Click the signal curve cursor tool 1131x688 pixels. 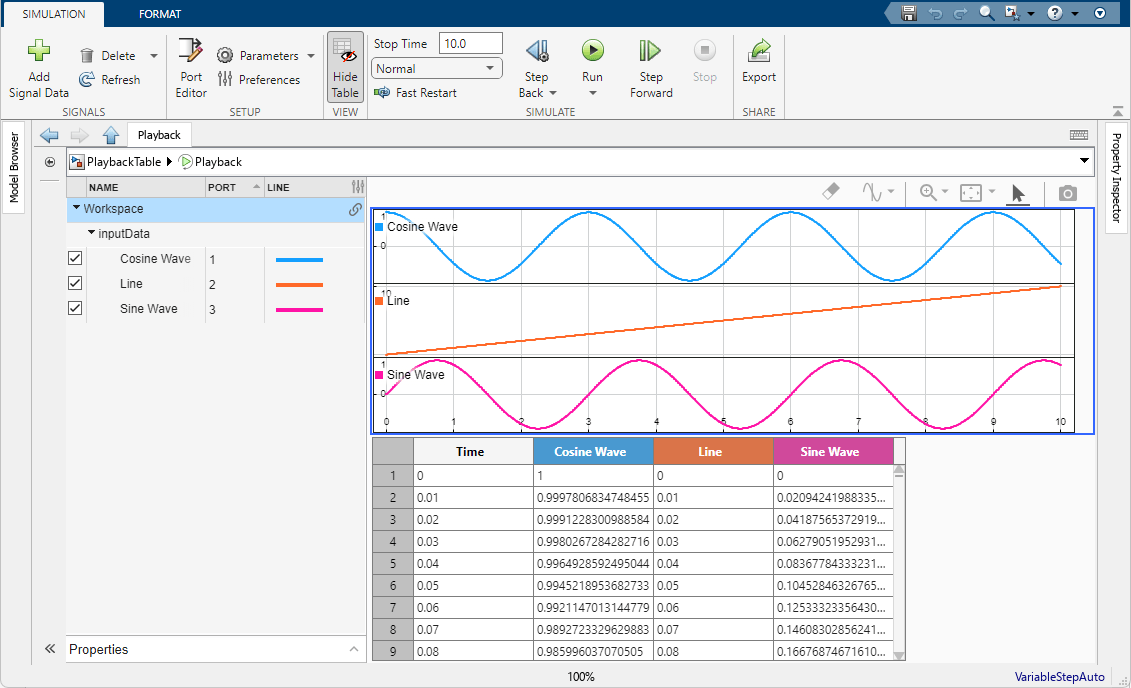[x=871, y=192]
